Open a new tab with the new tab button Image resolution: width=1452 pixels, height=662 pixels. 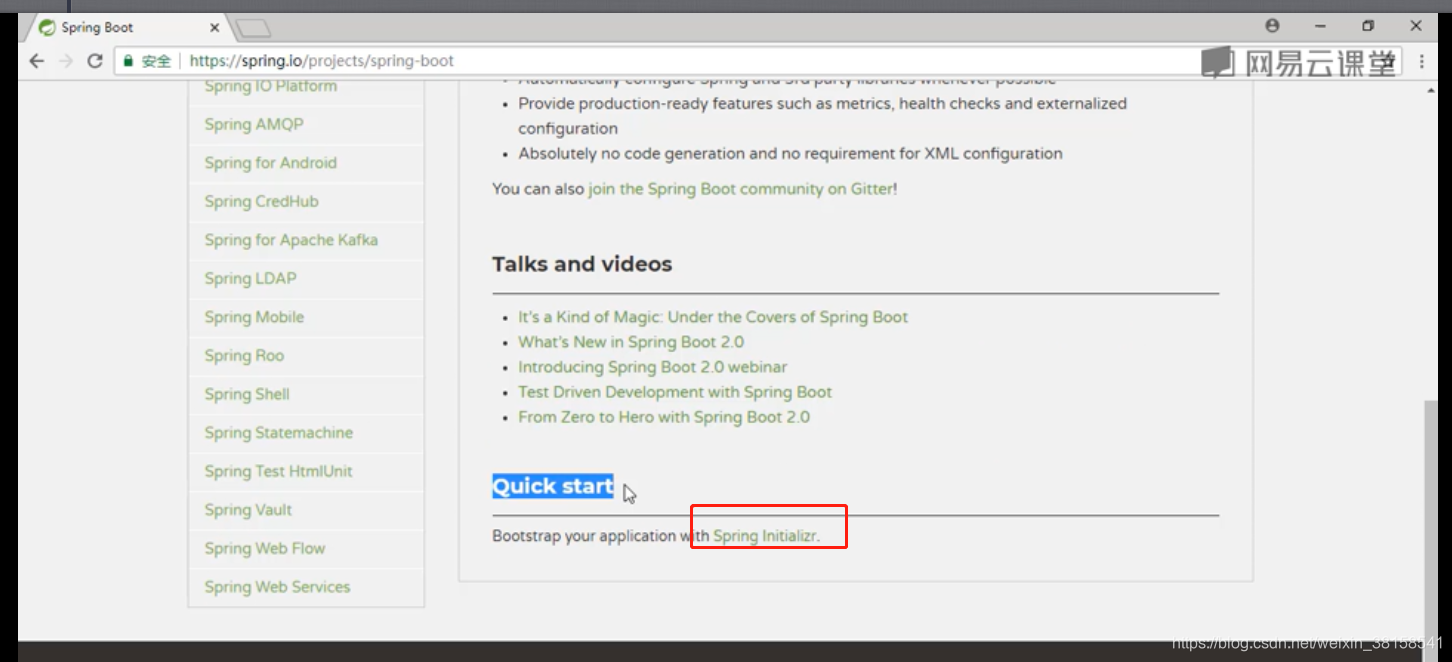[x=254, y=28]
